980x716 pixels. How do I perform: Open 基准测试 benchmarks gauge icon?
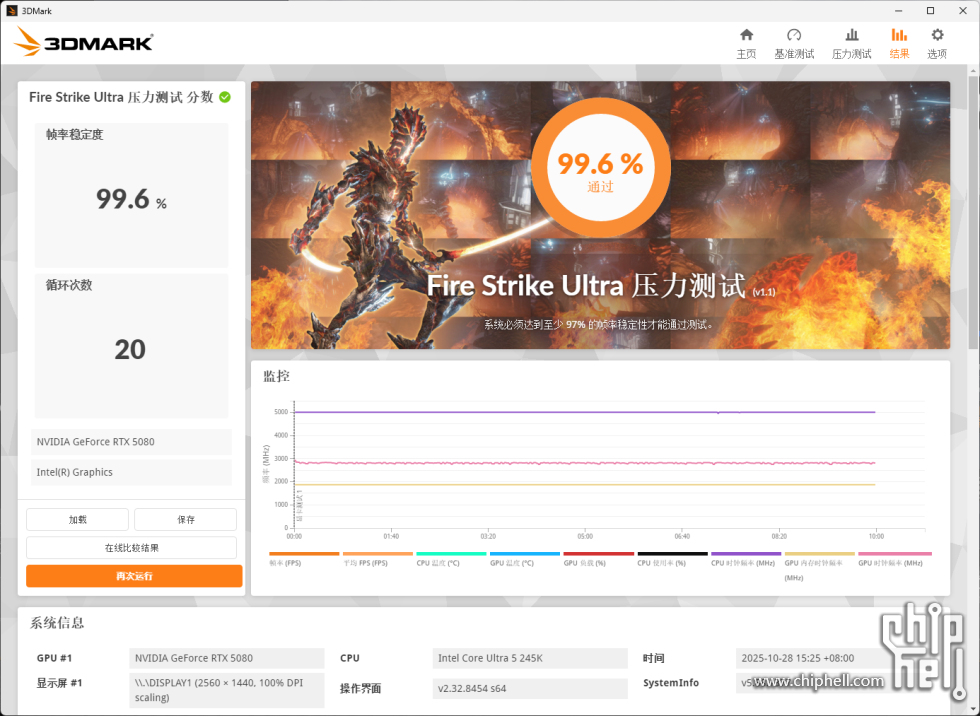tap(794, 36)
